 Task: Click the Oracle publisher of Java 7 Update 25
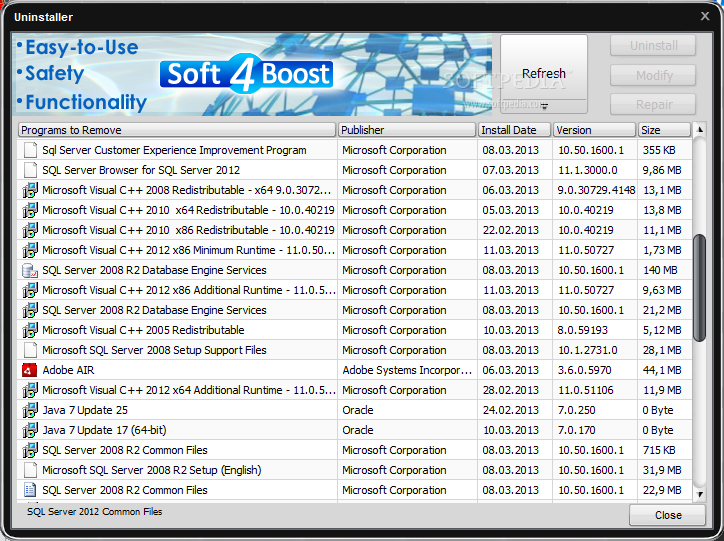(x=358, y=410)
